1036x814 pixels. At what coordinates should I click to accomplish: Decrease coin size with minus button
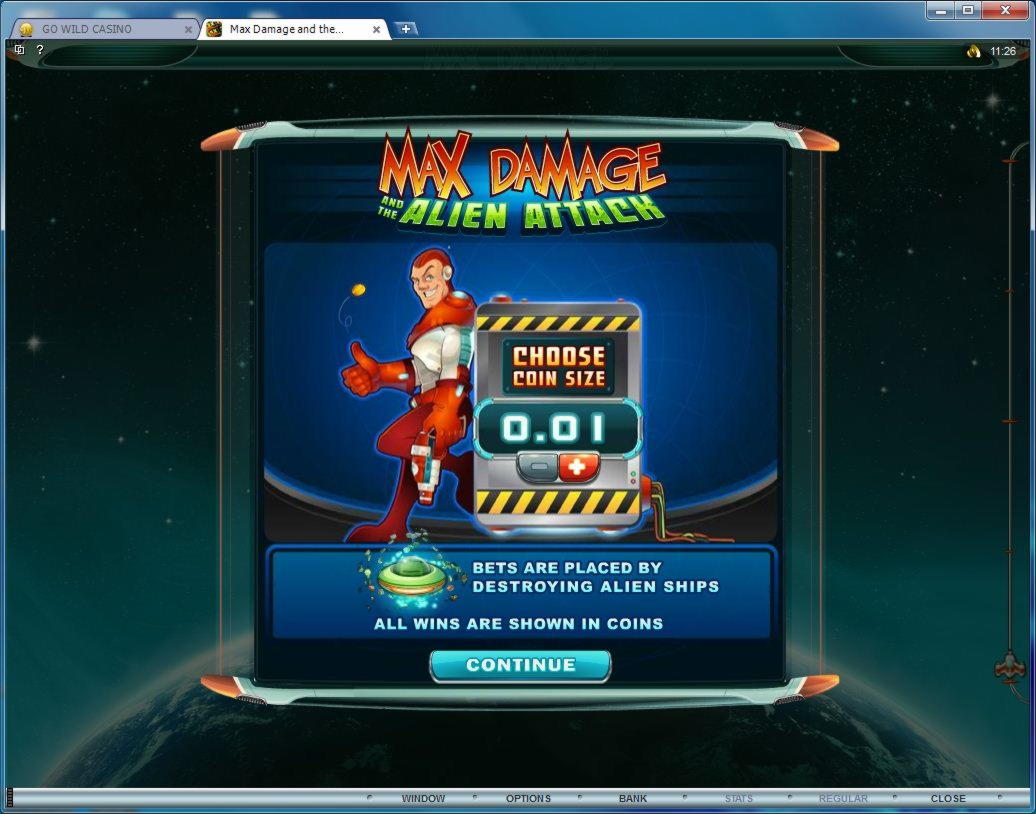538,467
